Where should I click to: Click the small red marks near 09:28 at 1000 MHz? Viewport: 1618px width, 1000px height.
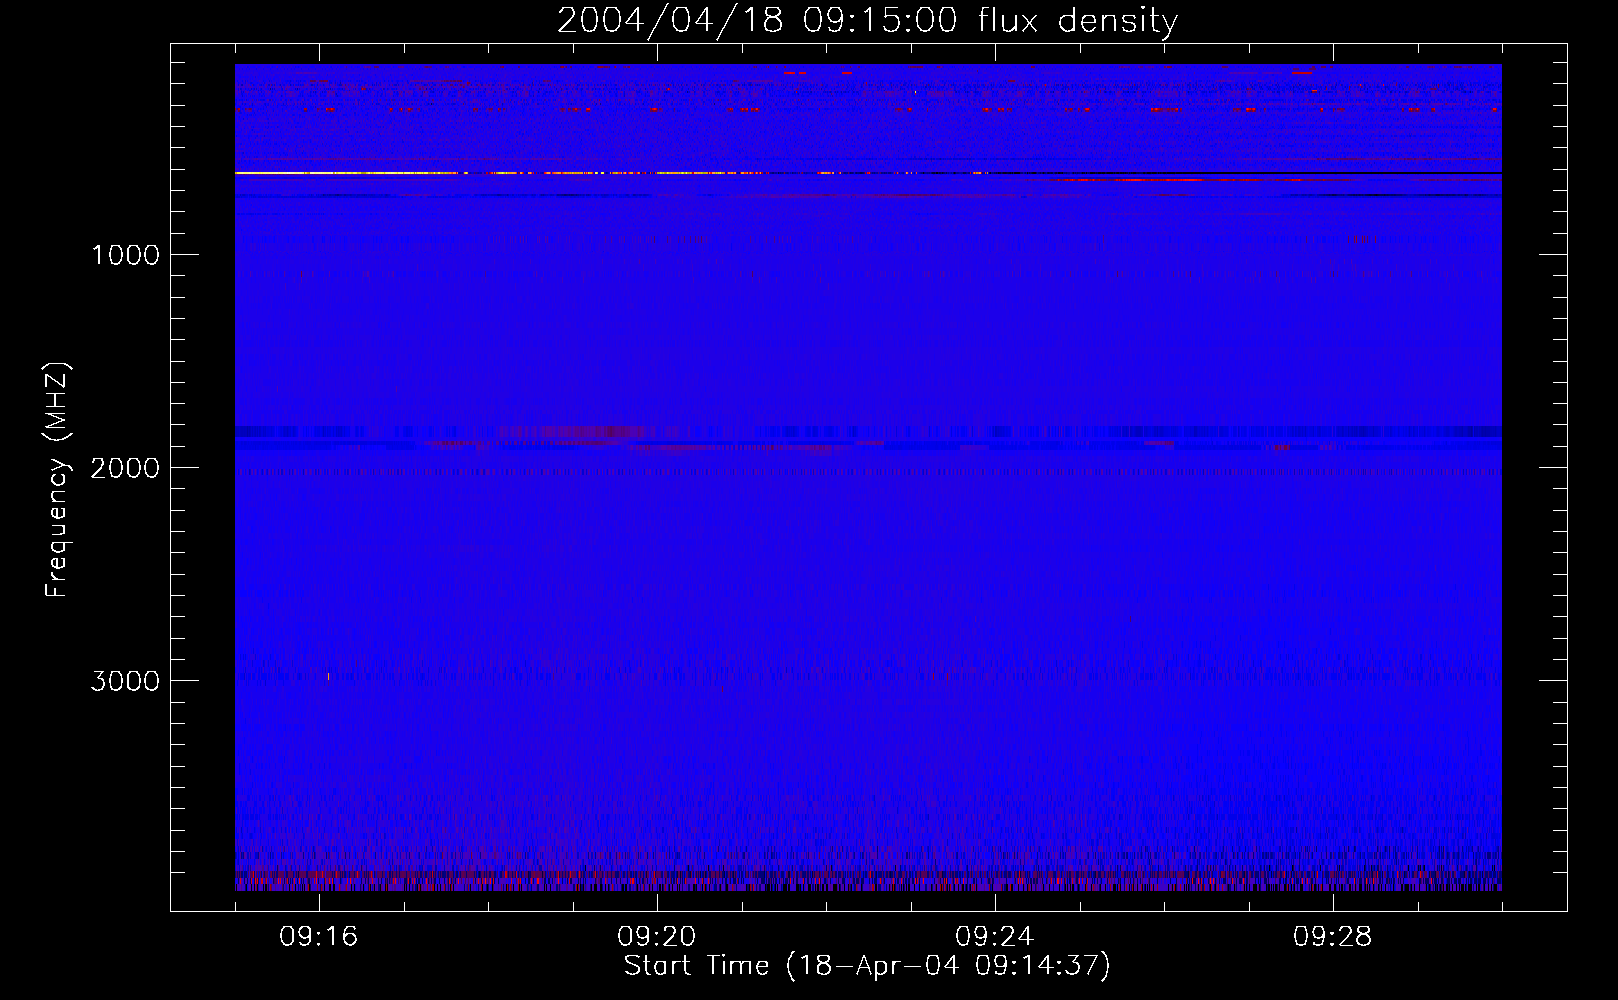click(1356, 240)
